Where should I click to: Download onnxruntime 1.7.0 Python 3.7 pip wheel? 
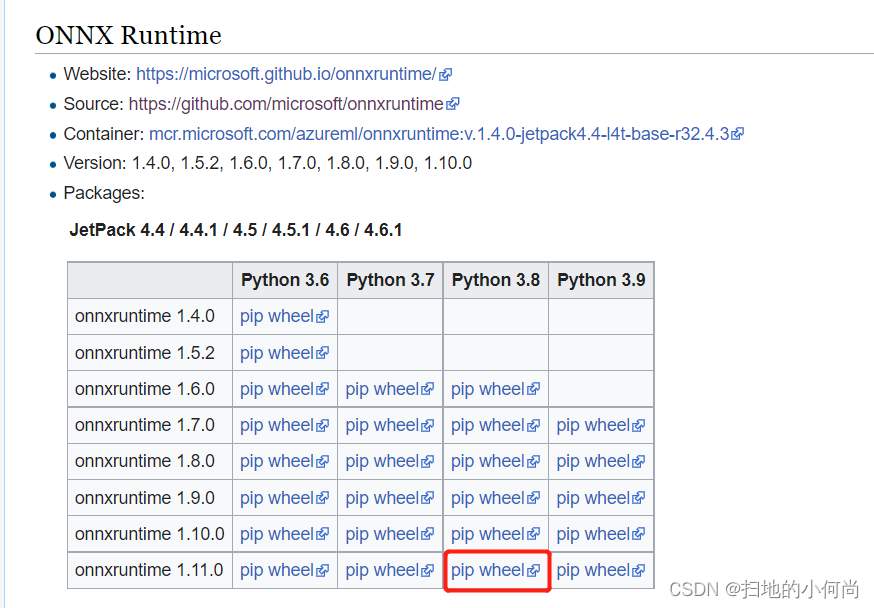click(x=390, y=425)
